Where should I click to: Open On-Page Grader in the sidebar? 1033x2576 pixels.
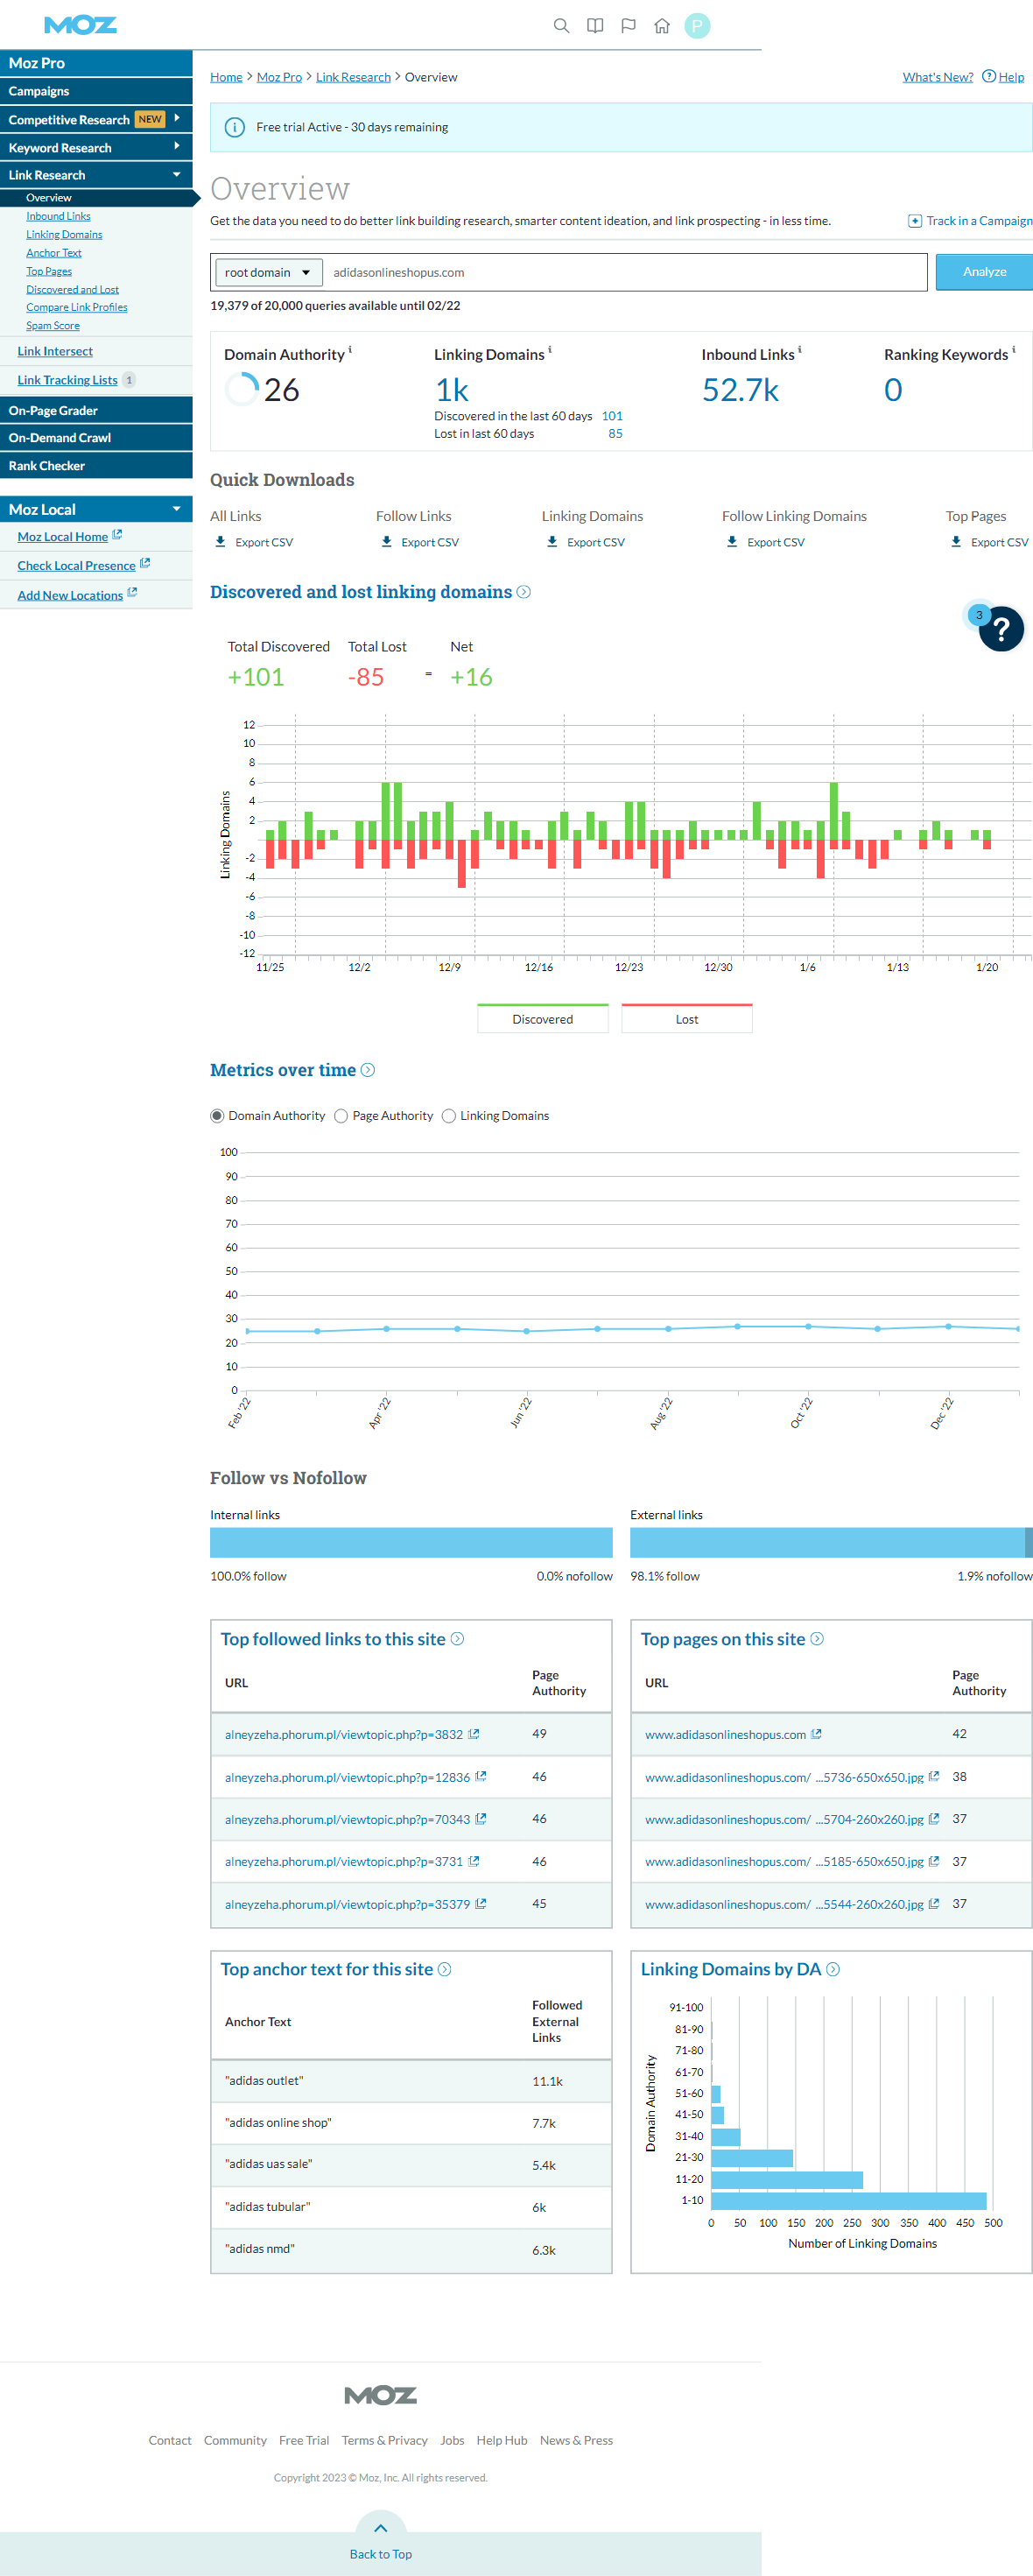[x=96, y=410]
